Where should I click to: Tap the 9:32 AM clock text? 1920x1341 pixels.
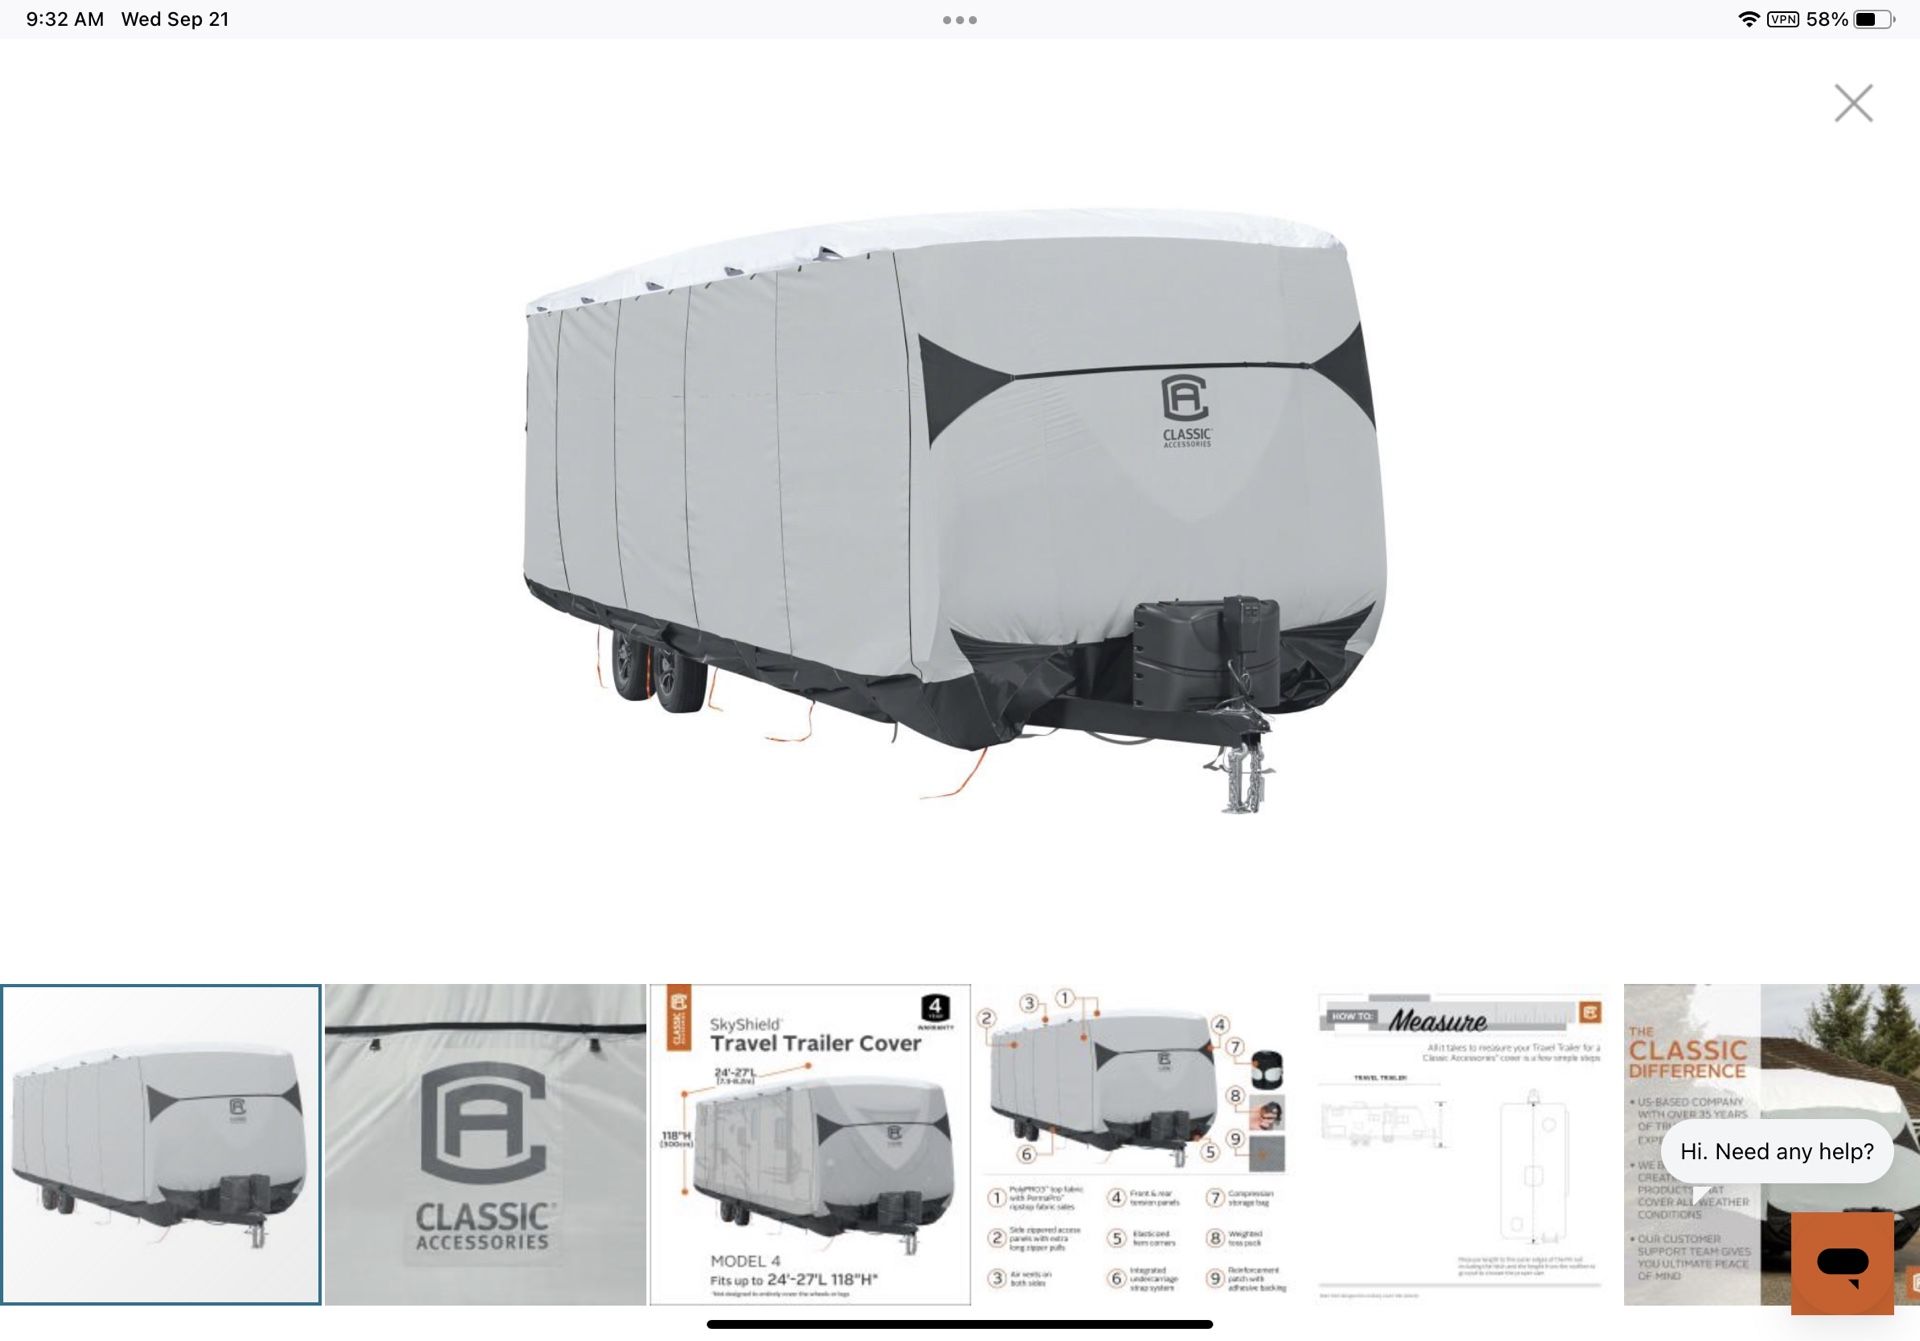[65, 19]
